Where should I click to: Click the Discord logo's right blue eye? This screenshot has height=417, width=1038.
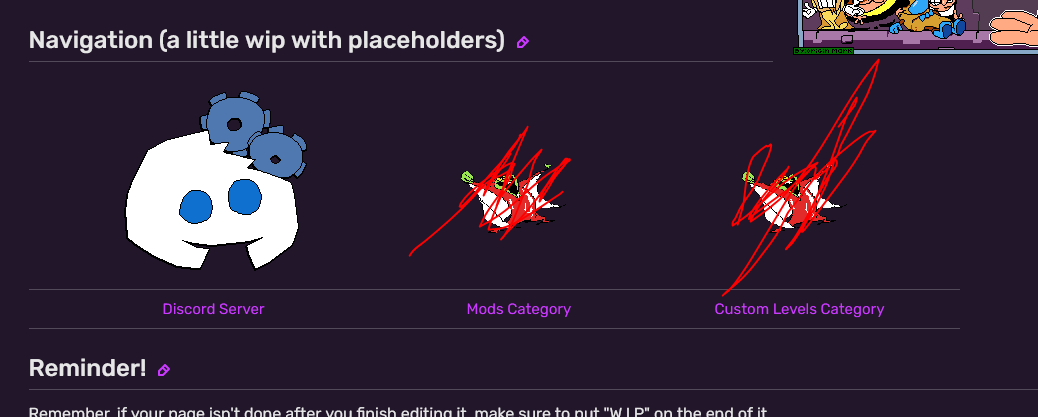tap(244, 196)
